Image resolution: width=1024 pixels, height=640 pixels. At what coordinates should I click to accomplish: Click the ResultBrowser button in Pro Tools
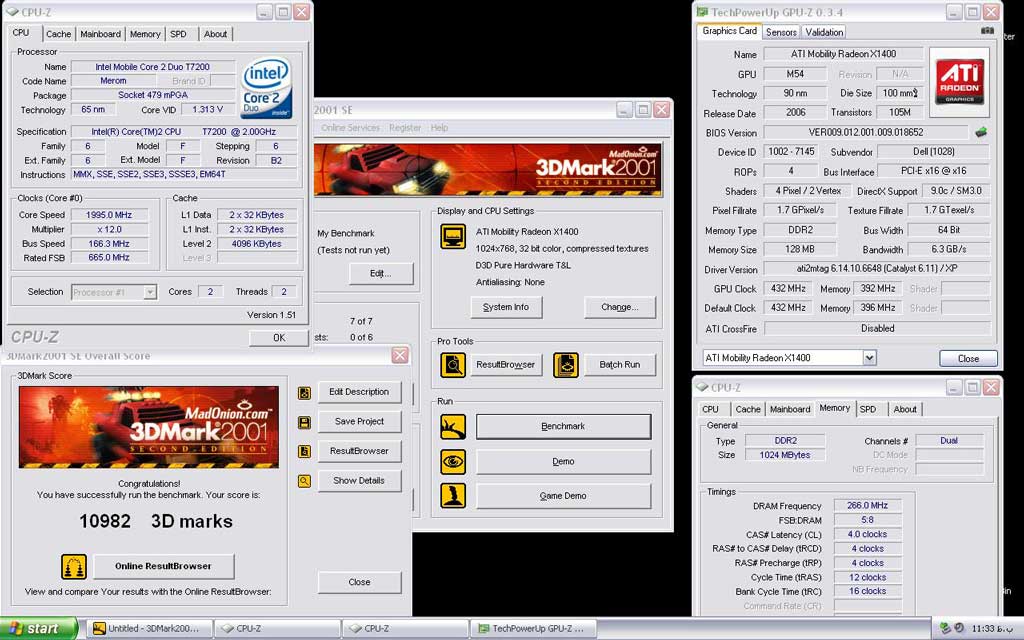click(x=505, y=365)
